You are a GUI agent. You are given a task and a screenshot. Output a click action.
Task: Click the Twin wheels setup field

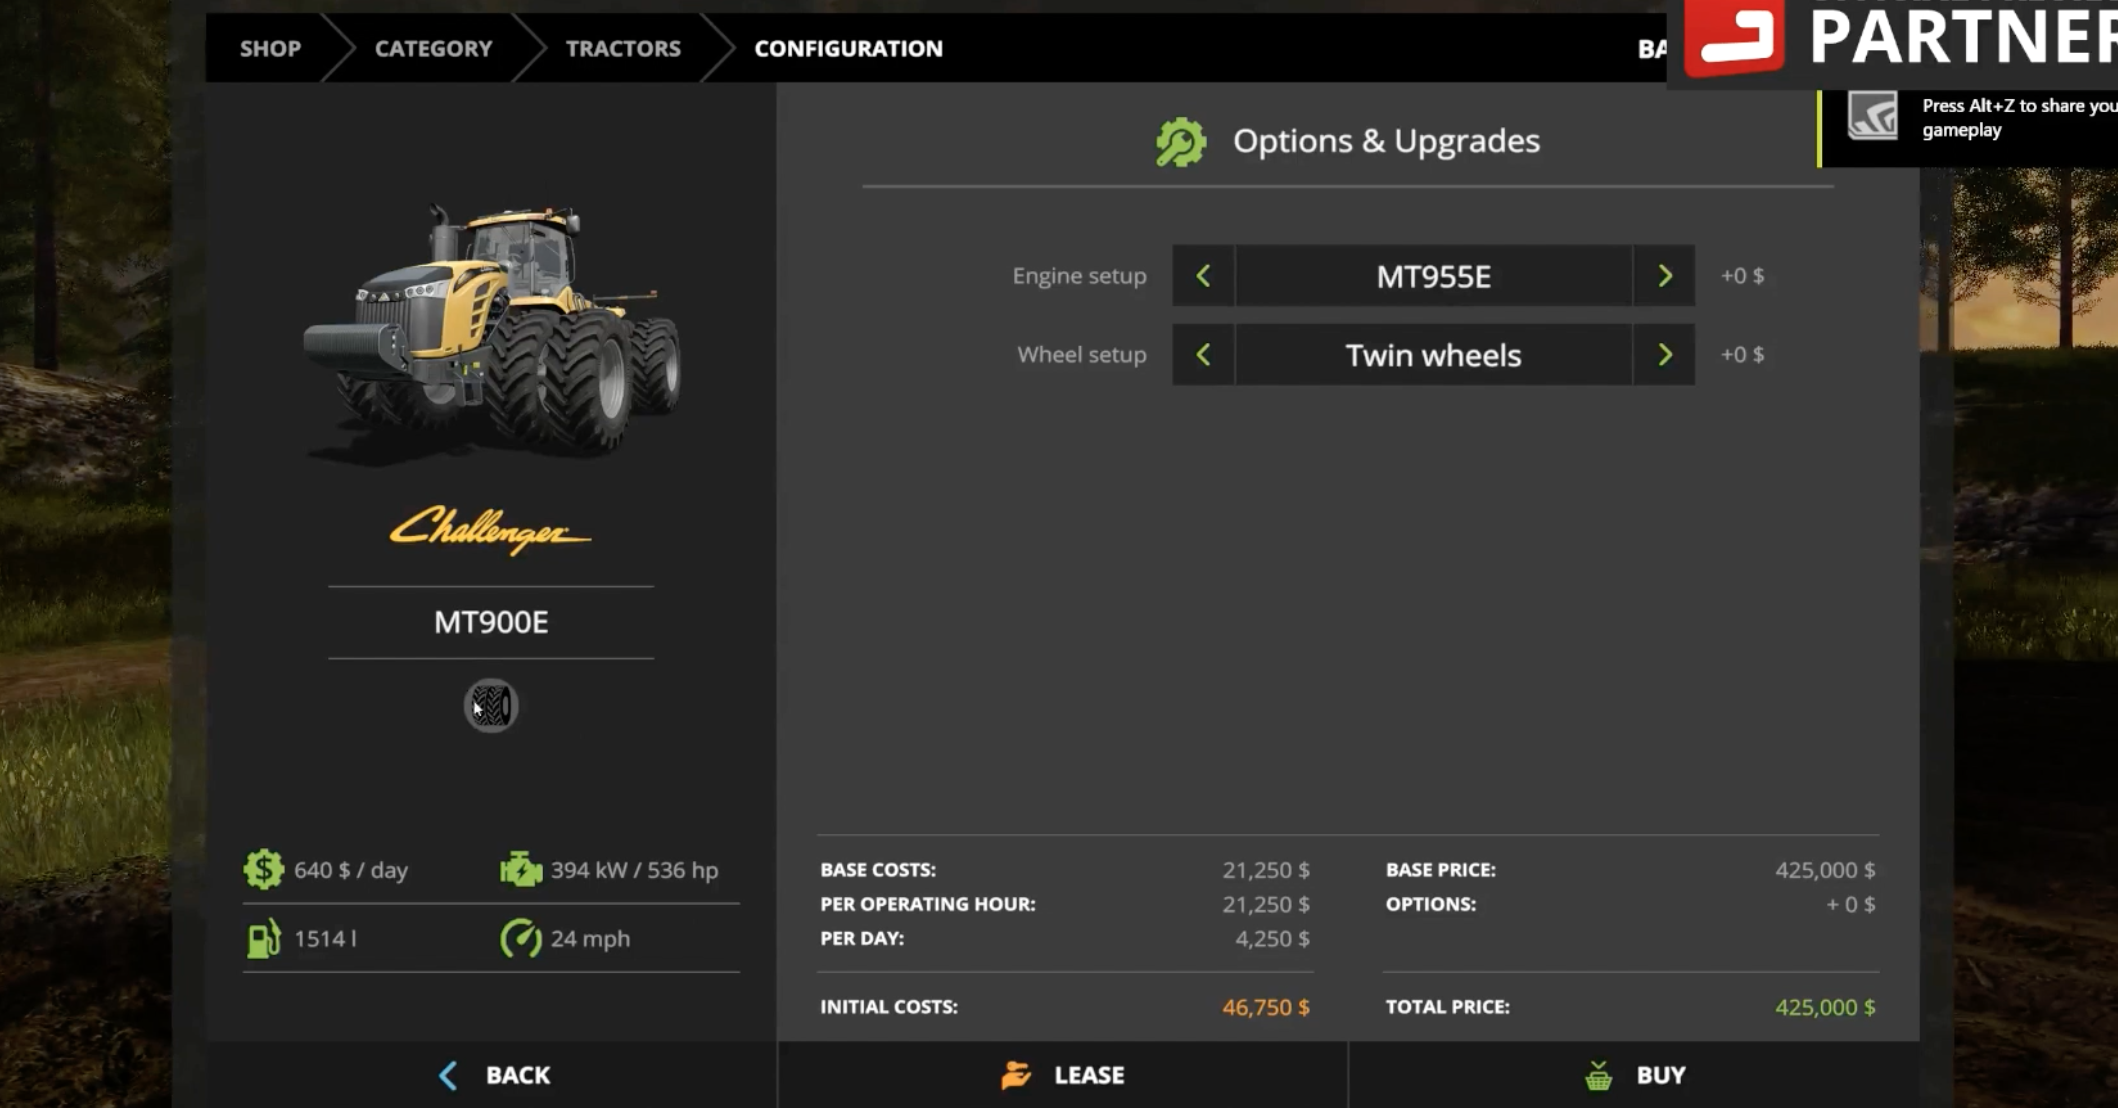click(1433, 355)
